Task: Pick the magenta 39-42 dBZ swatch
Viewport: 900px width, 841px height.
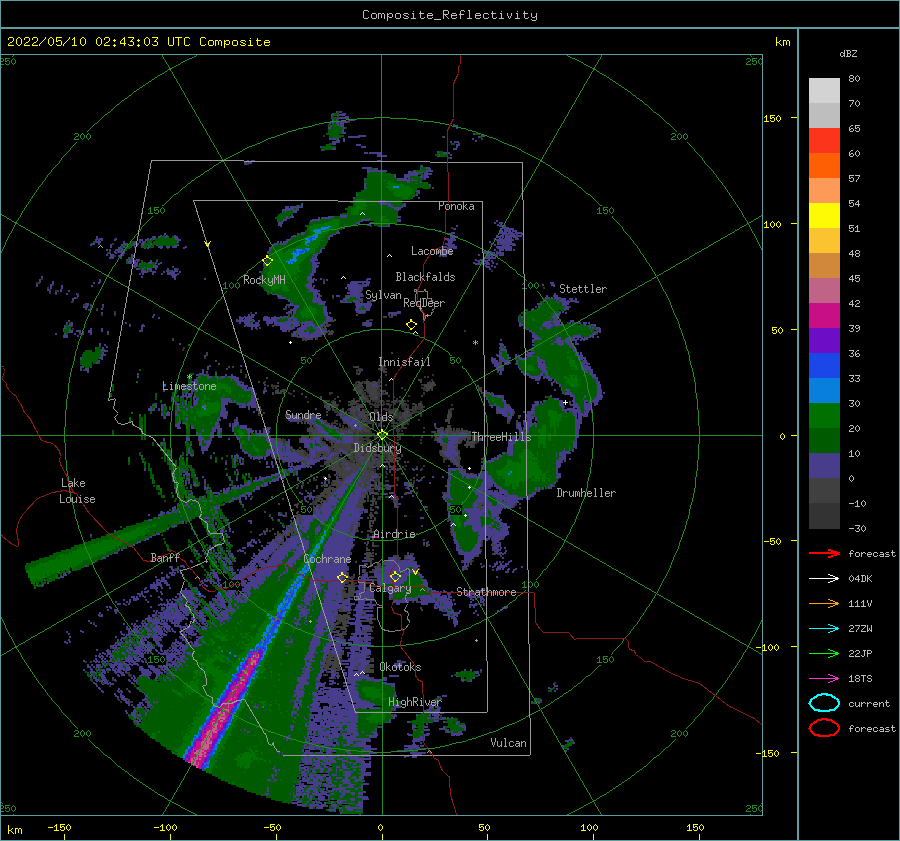Action: pos(824,315)
